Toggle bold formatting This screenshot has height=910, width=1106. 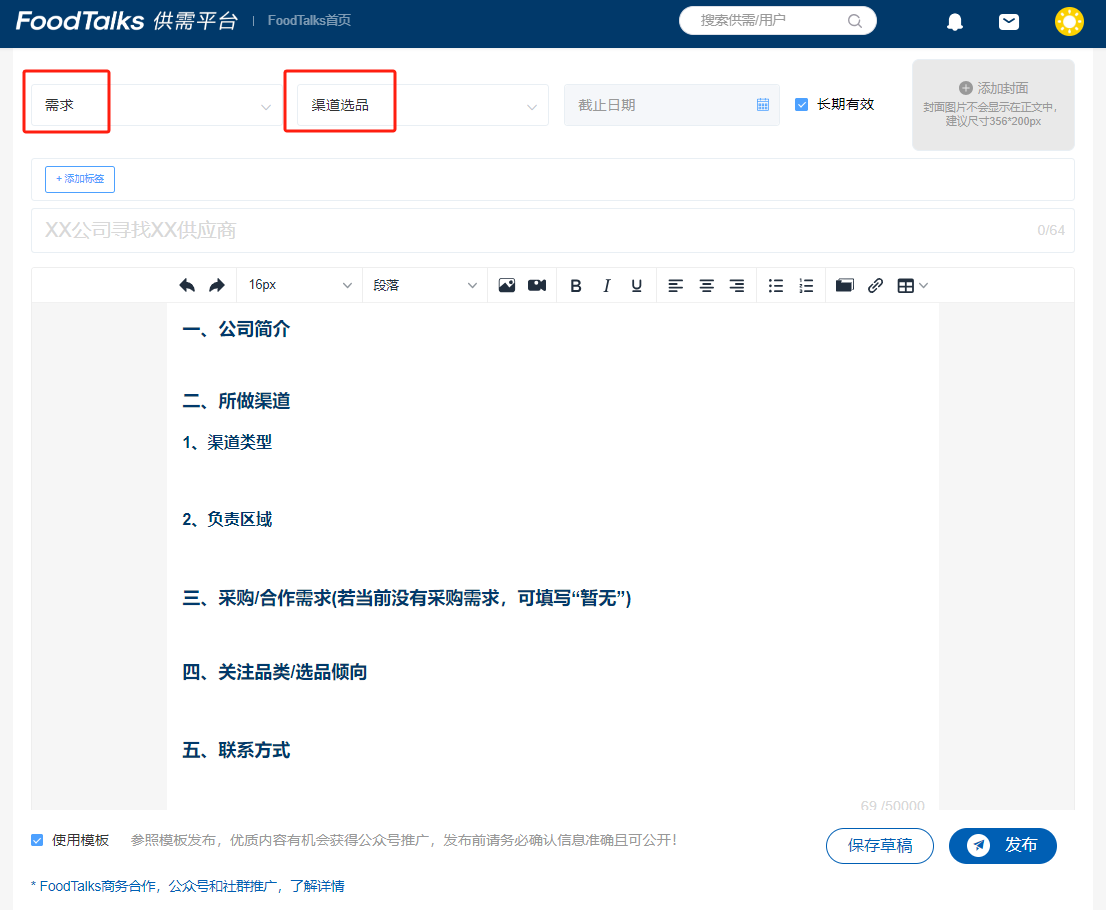click(x=576, y=285)
